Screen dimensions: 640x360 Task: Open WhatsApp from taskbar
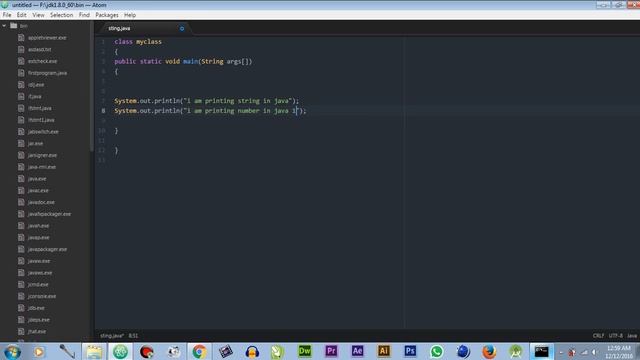click(x=436, y=351)
